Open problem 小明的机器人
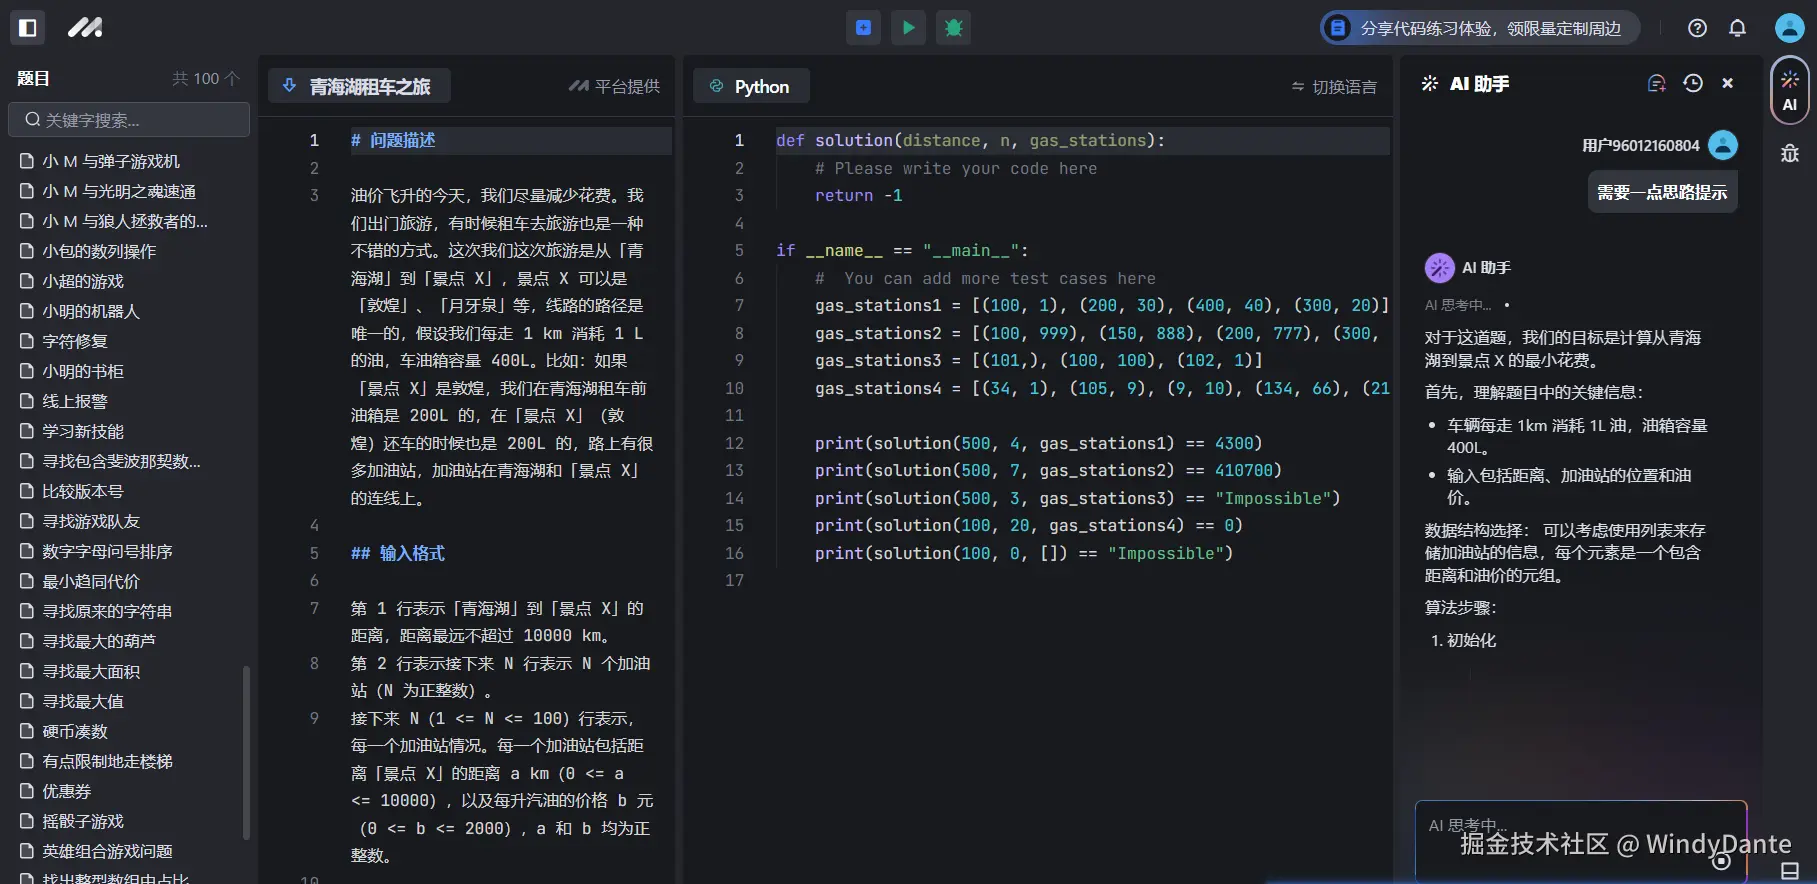This screenshot has height=884, width=1817. [x=90, y=311]
